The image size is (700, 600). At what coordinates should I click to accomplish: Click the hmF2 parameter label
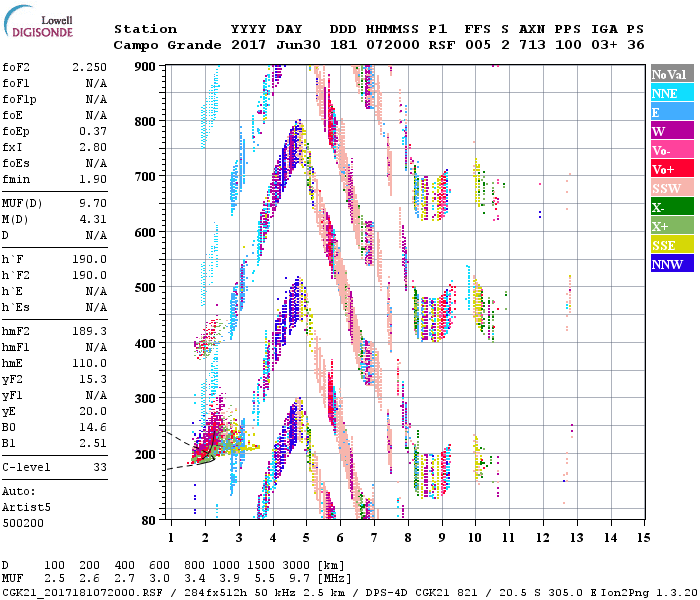tap(19, 330)
